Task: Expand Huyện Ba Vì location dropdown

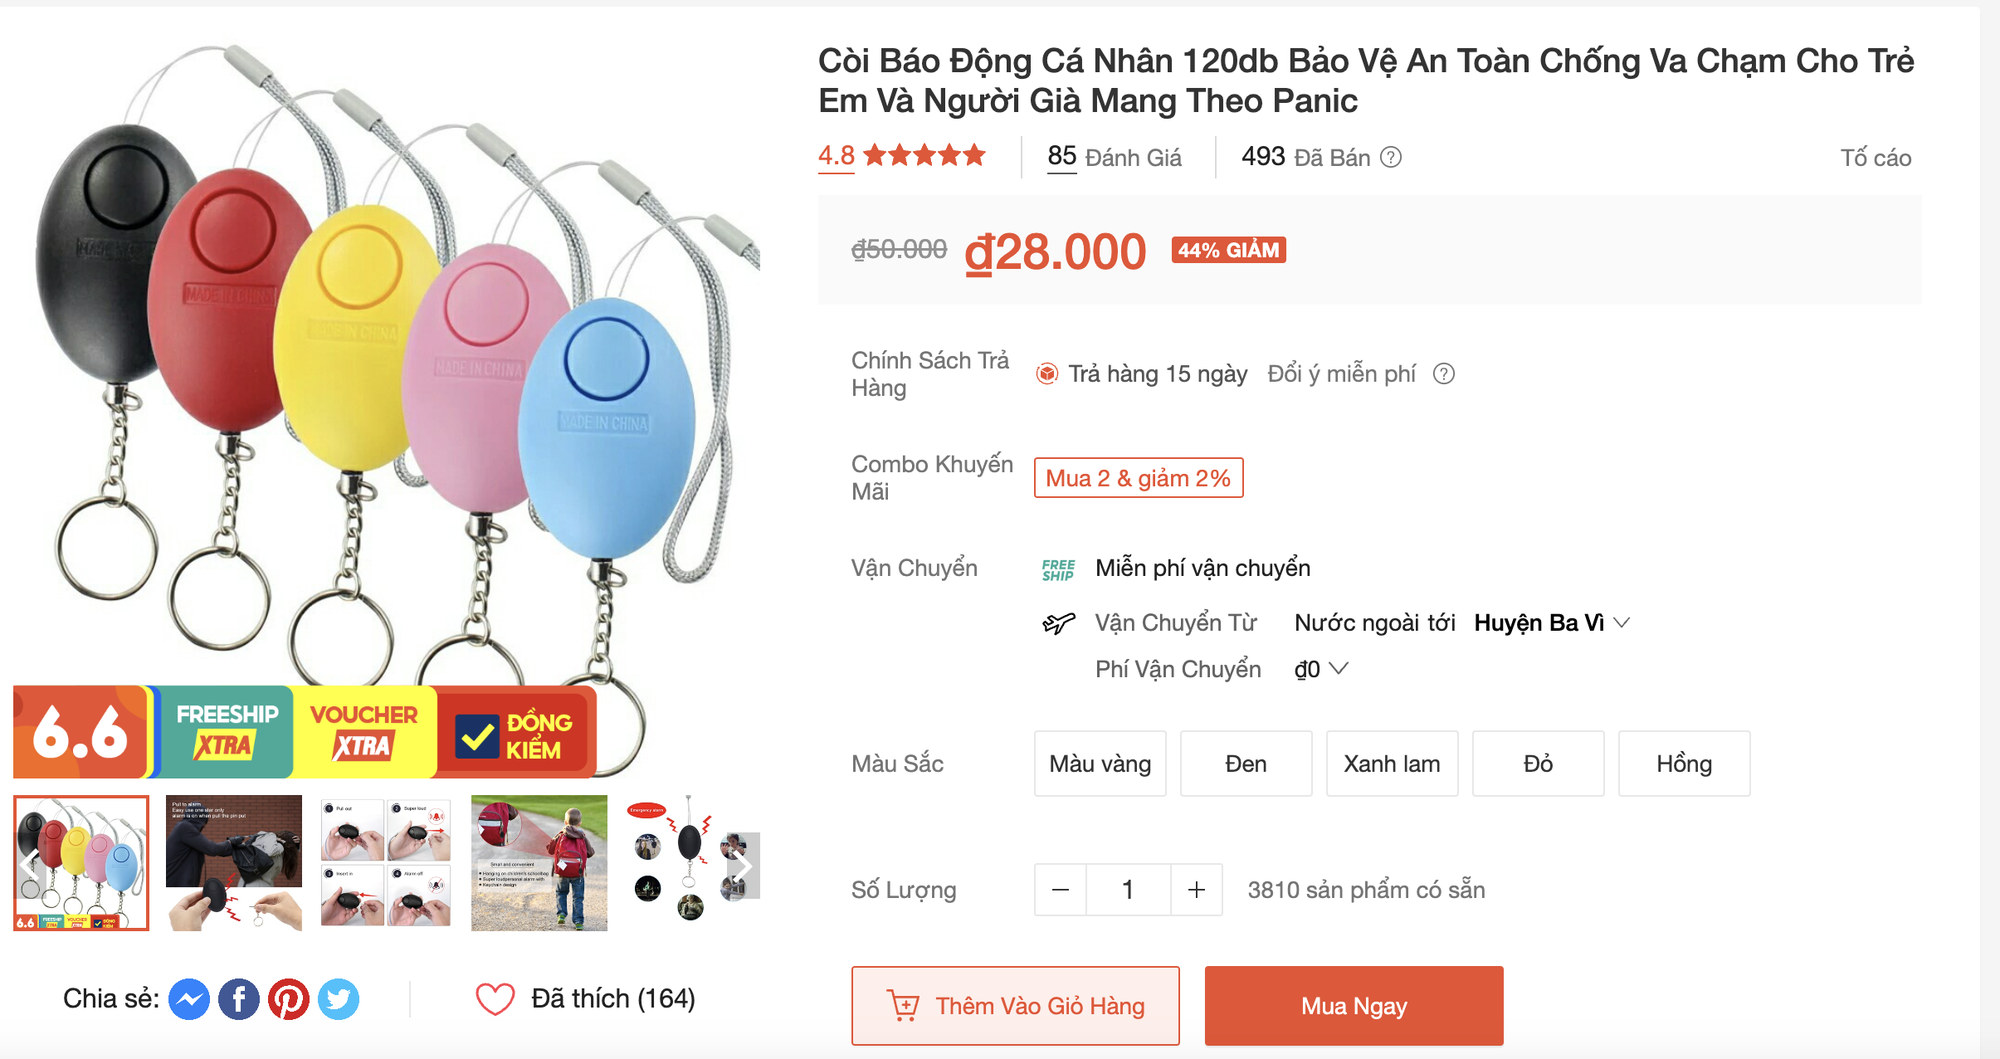Action: [x=1552, y=623]
